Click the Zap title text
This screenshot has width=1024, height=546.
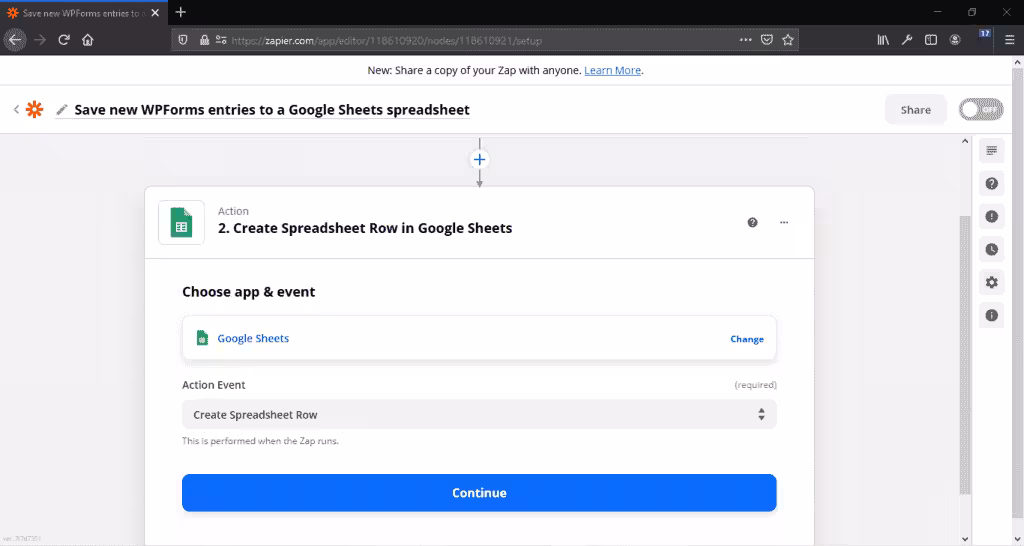(272, 110)
